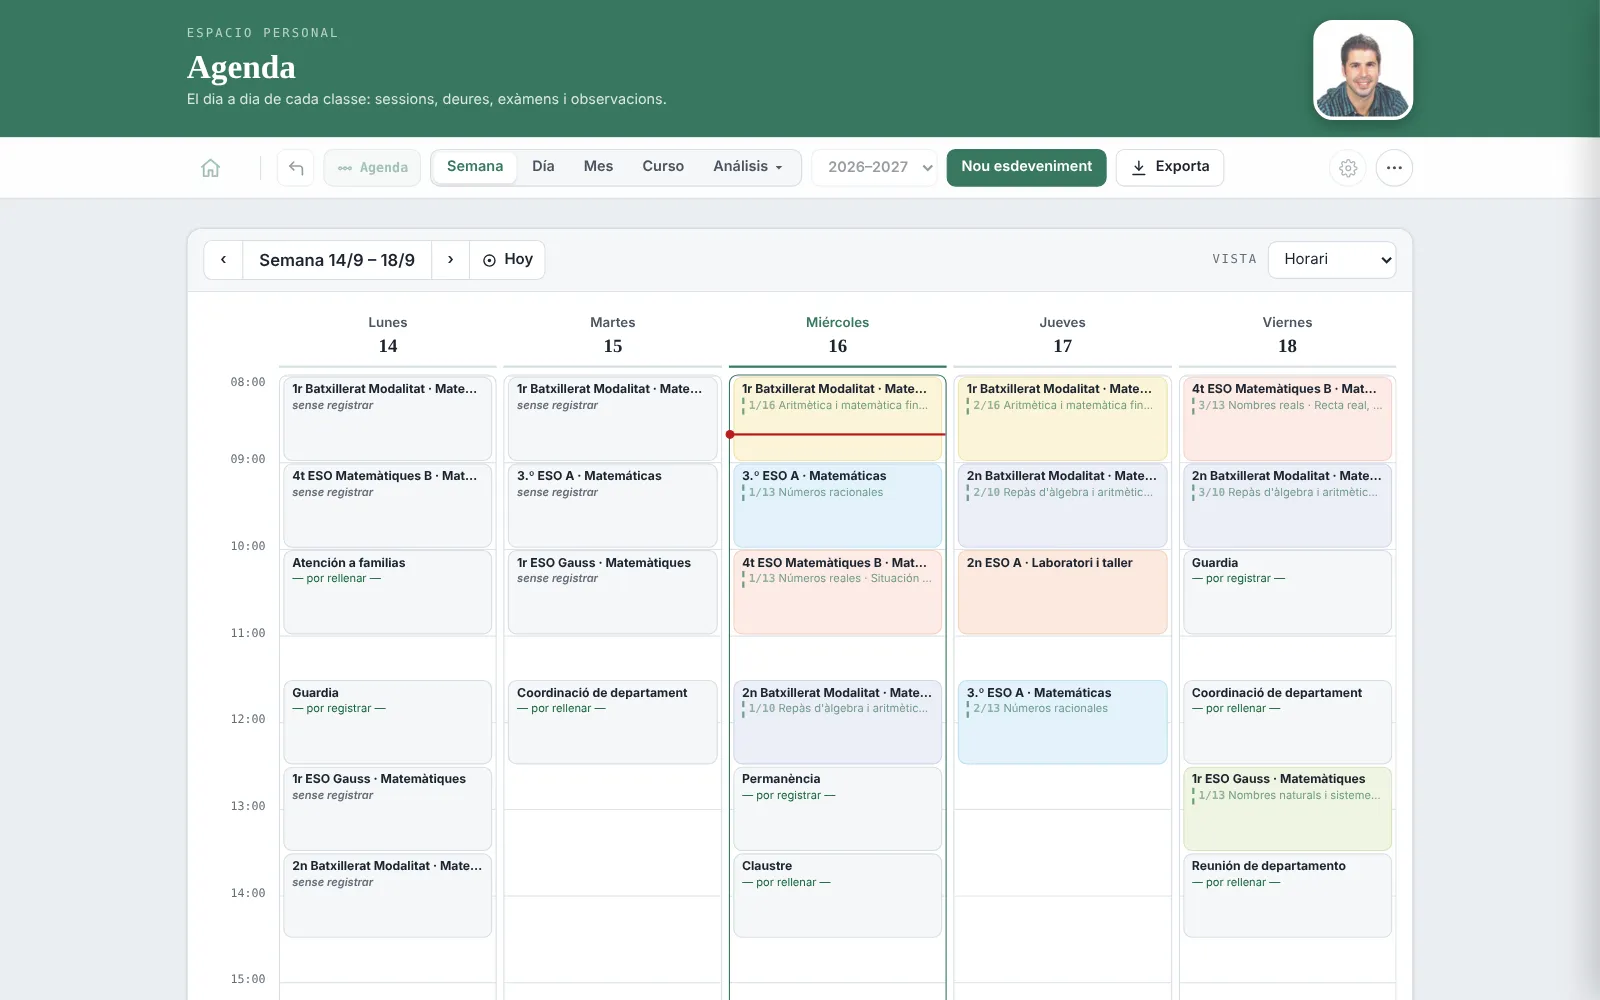Open Friday 4t ESO Matemàtiques B class
The width and height of the screenshot is (1600, 1000).
tap(1287, 418)
